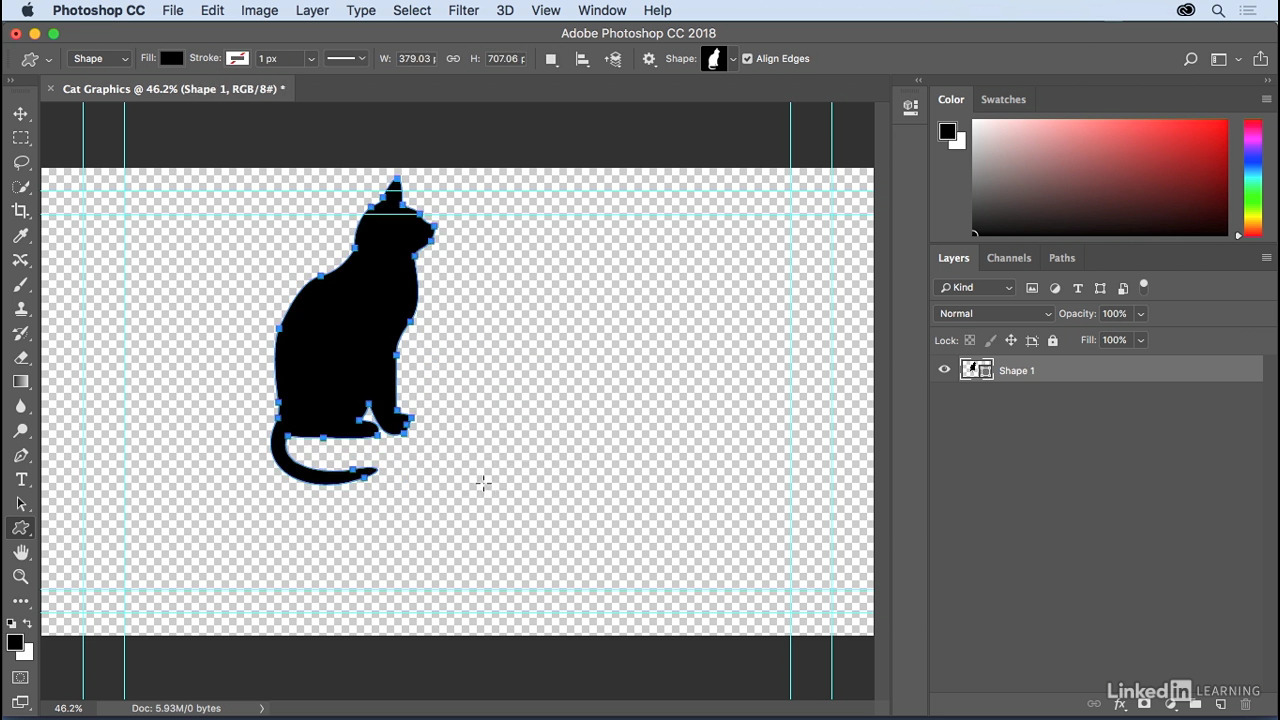Select the Hand tool
1280x720 pixels.
21,552
